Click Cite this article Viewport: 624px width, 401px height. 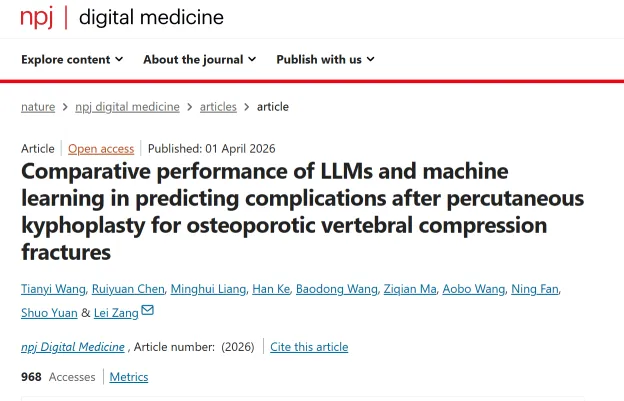(309, 347)
